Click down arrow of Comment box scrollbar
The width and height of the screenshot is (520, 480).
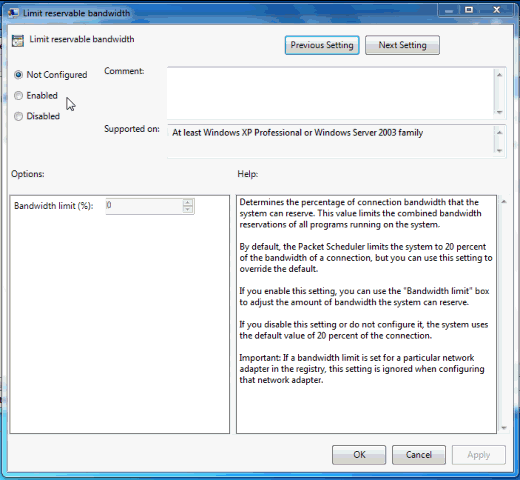point(499,112)
